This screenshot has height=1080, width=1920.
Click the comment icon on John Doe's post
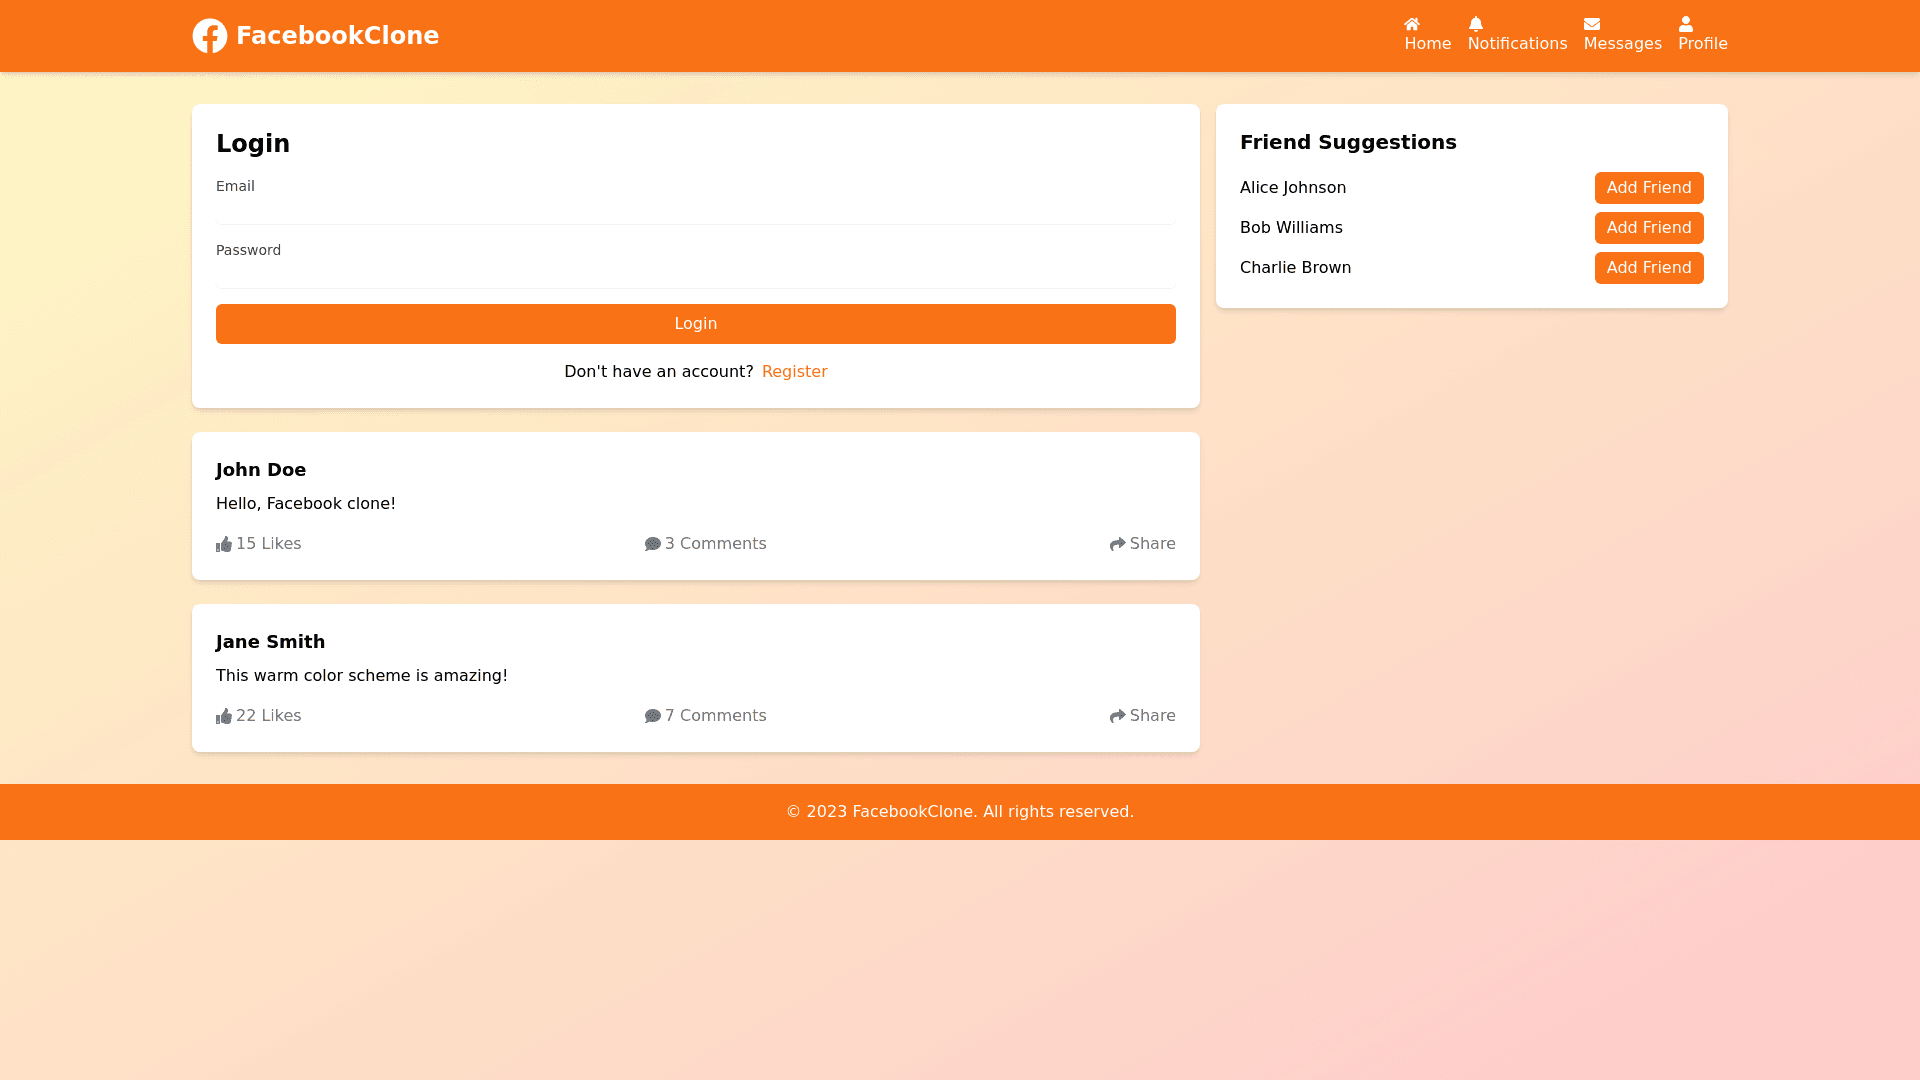(x=652, y=544)
